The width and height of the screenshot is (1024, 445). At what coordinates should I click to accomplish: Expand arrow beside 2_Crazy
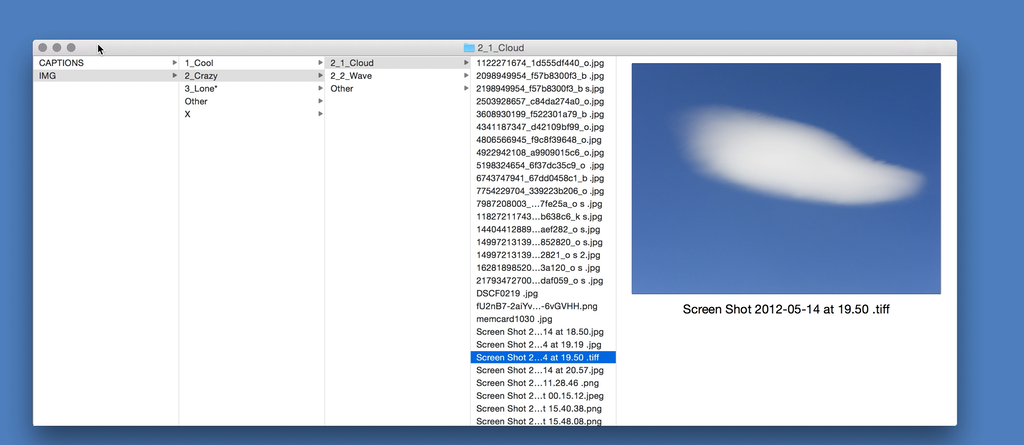[x=321, y=76]
